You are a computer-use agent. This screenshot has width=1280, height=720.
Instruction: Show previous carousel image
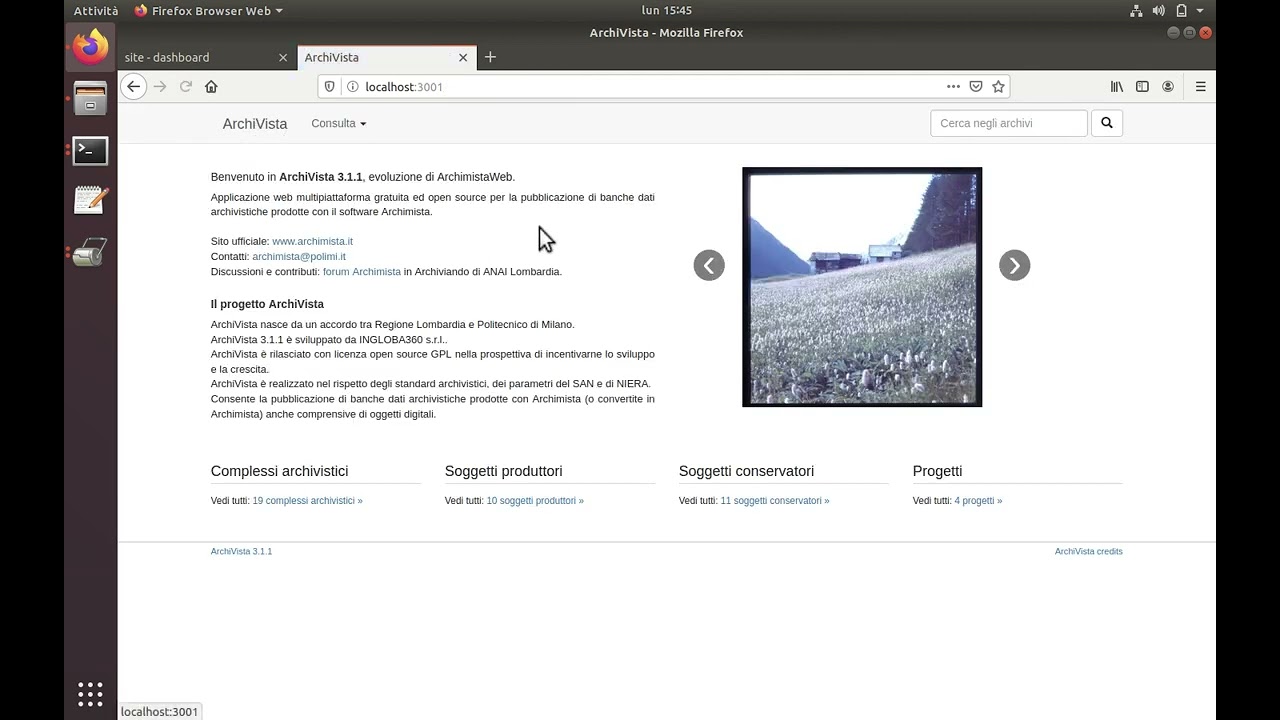(709, 265)
